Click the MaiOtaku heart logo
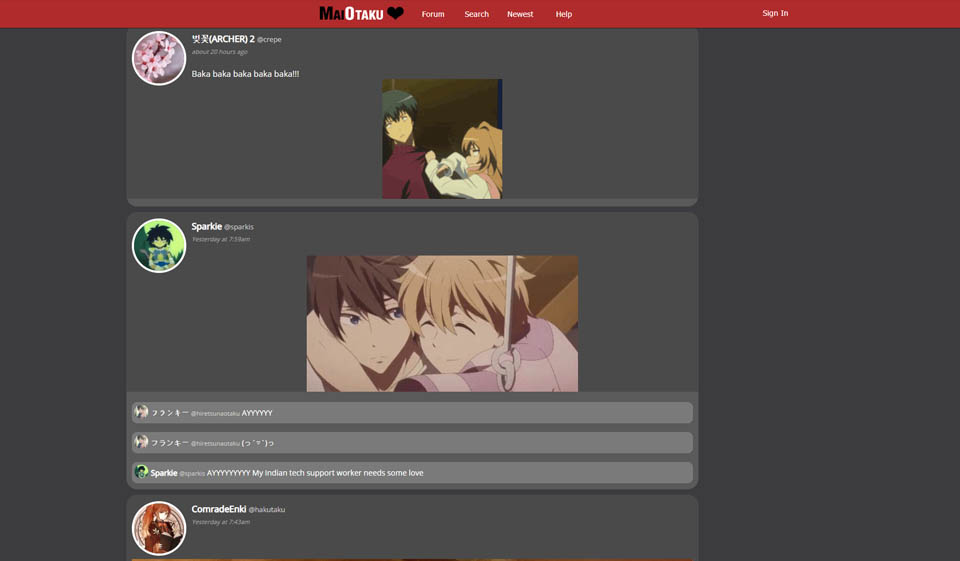 pos(361,14)
